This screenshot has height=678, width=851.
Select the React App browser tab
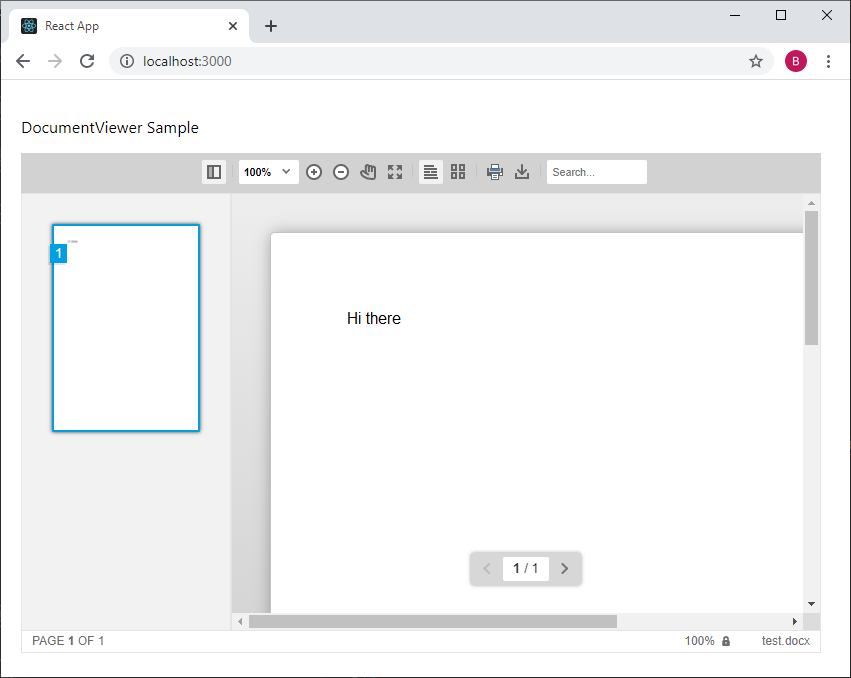pyautogui.click(x=129, y=26)
